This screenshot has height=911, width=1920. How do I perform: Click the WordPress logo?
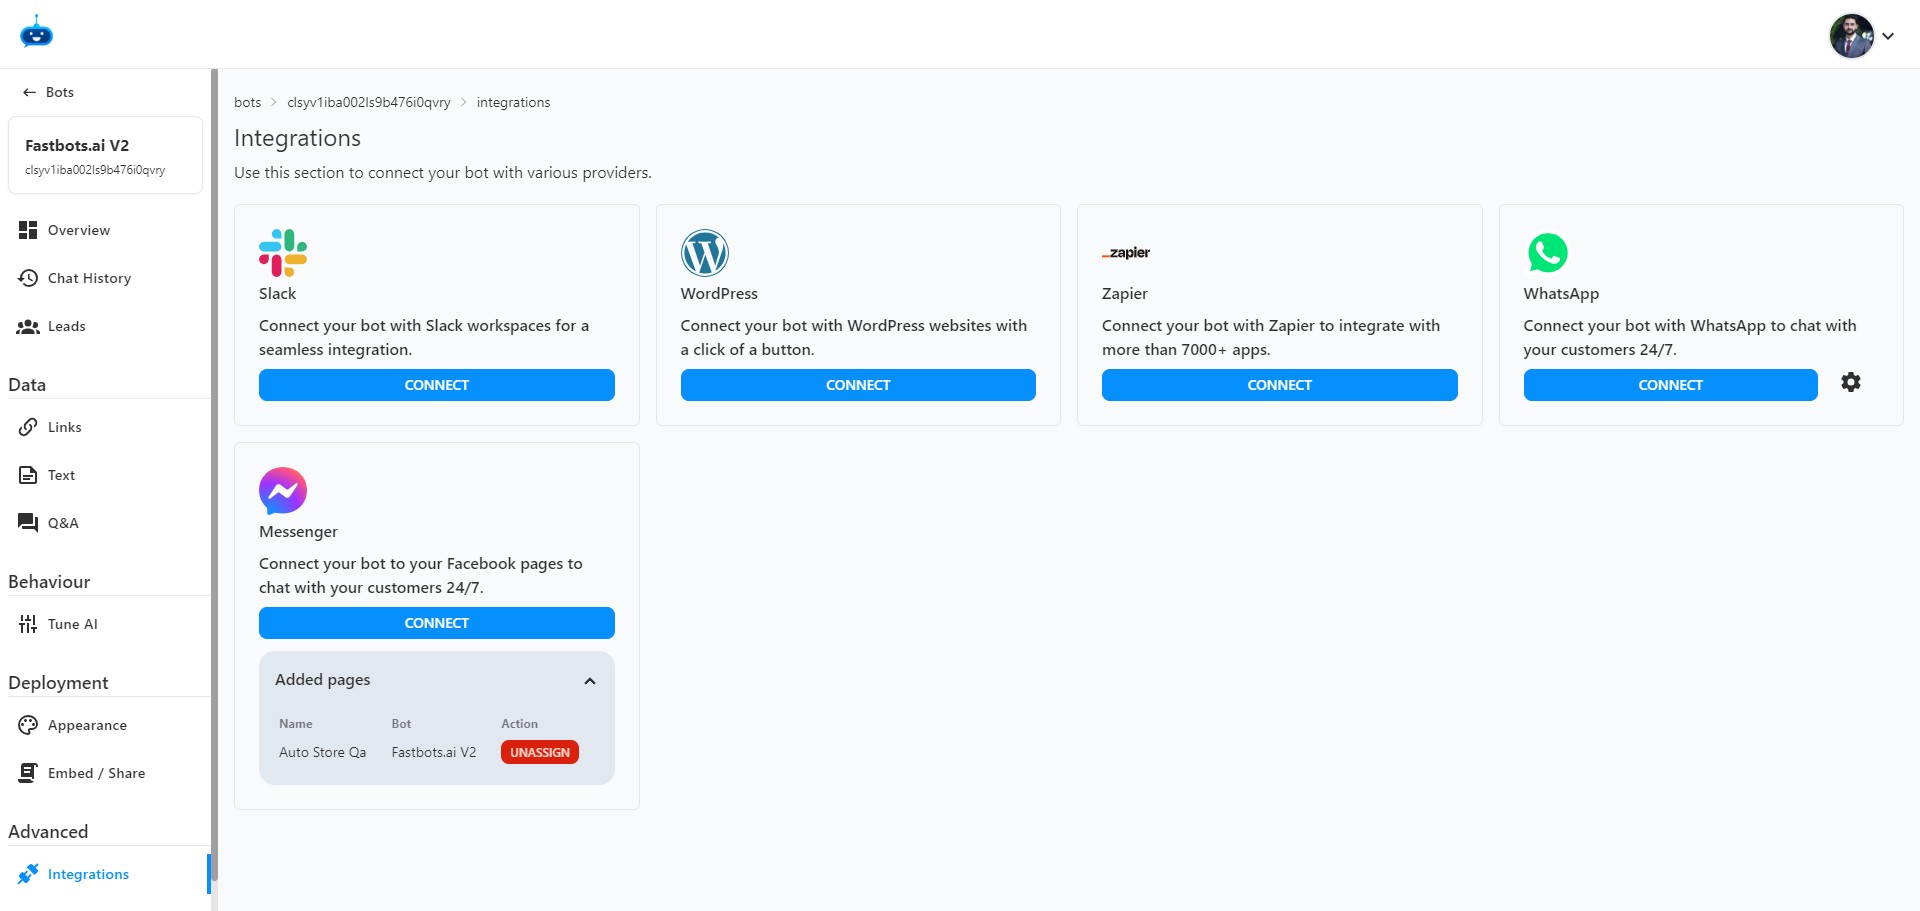point(705,253)
